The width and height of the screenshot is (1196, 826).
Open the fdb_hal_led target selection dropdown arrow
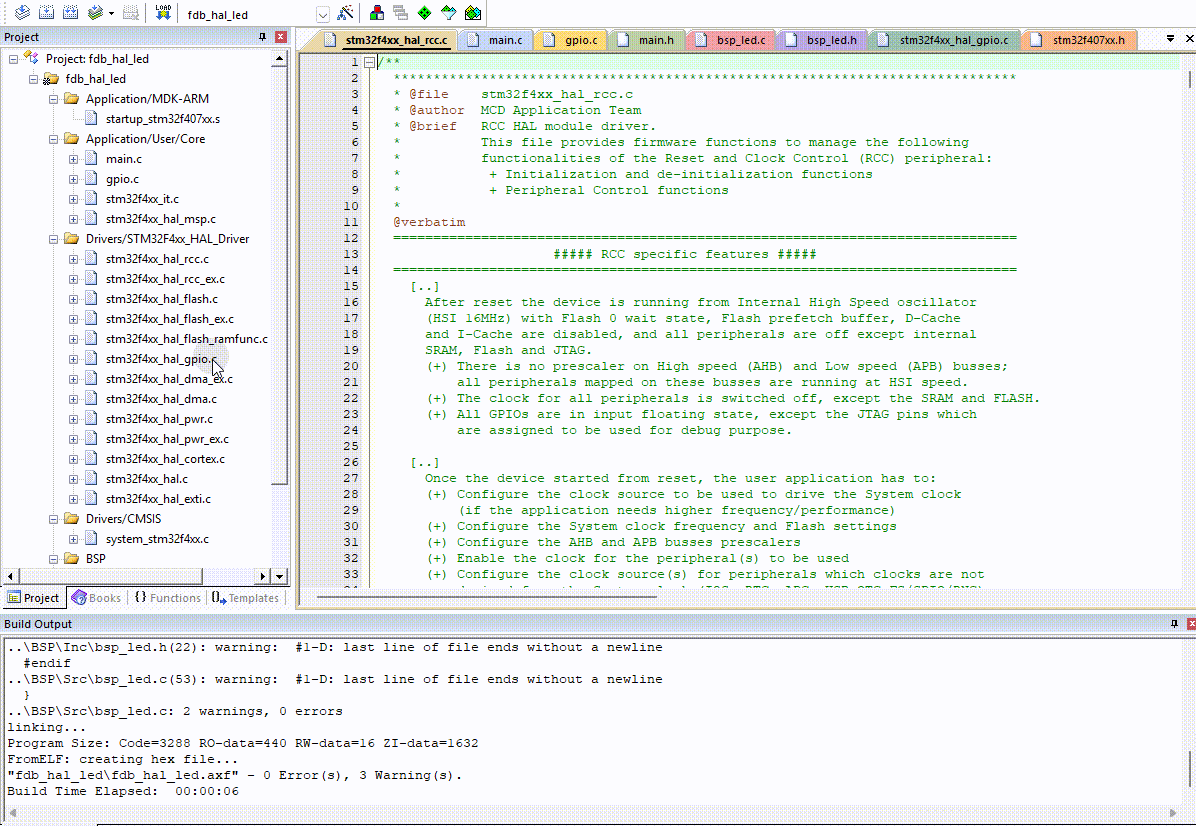[323, 14]
